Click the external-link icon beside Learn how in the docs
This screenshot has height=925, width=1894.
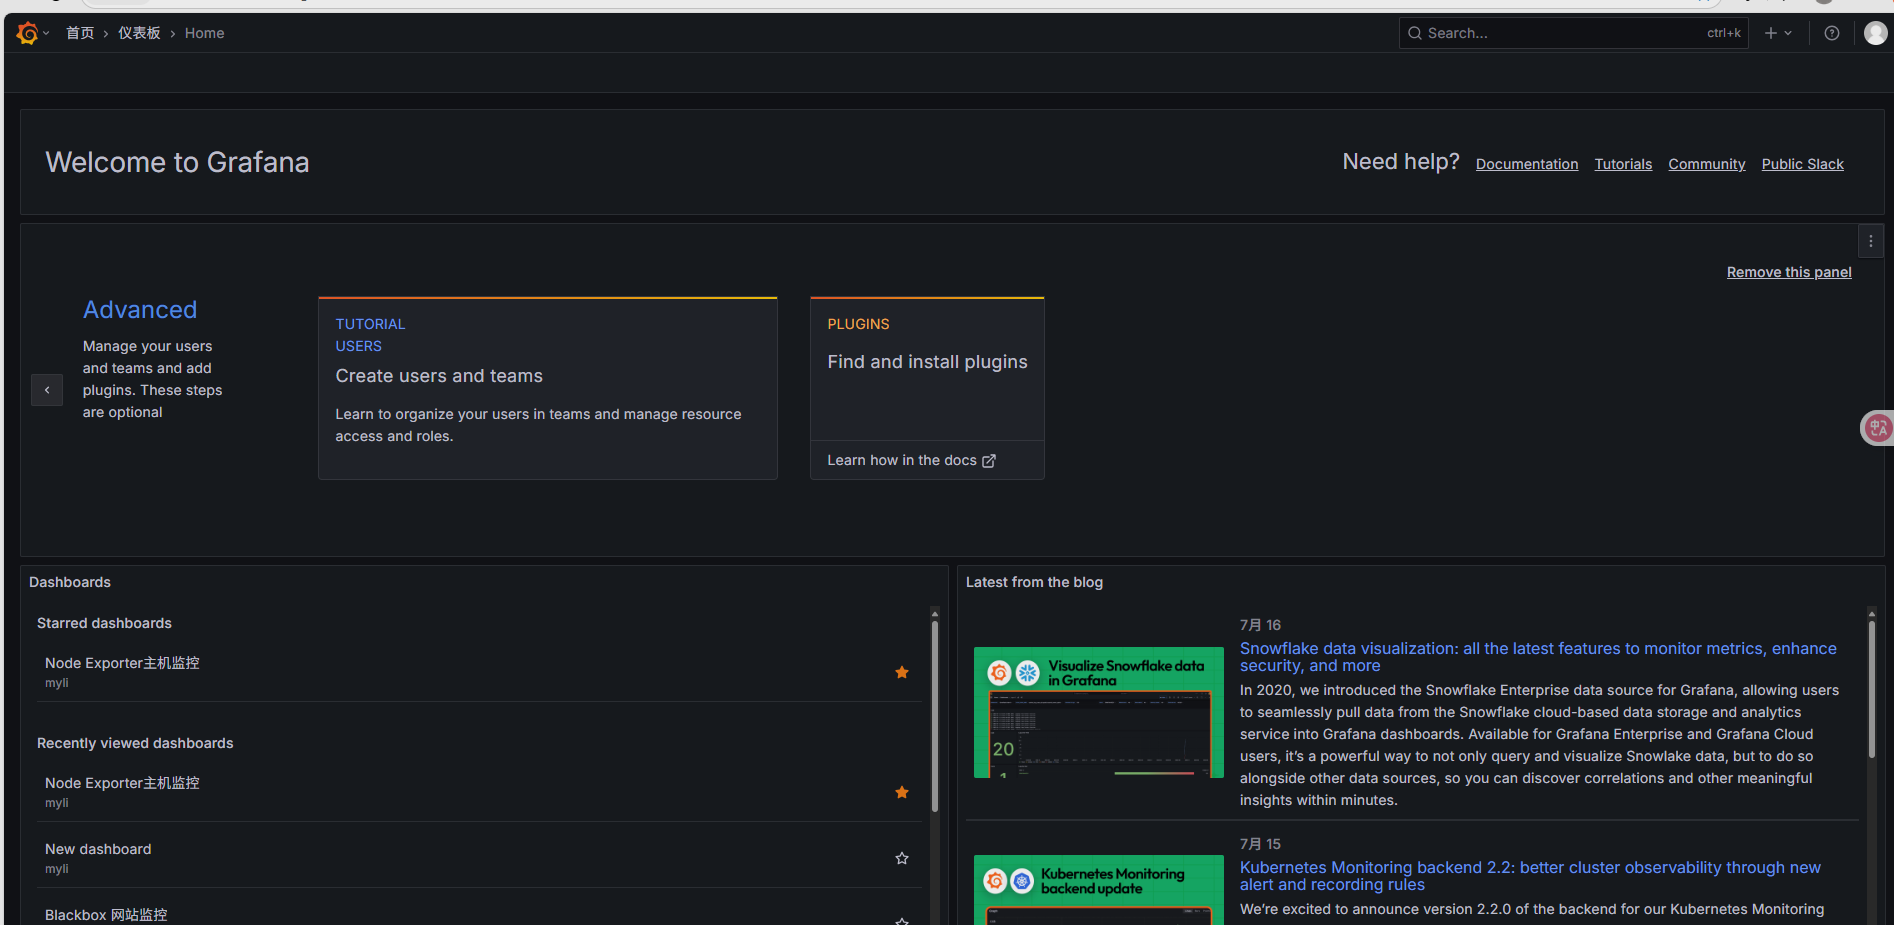coord(989,461)
